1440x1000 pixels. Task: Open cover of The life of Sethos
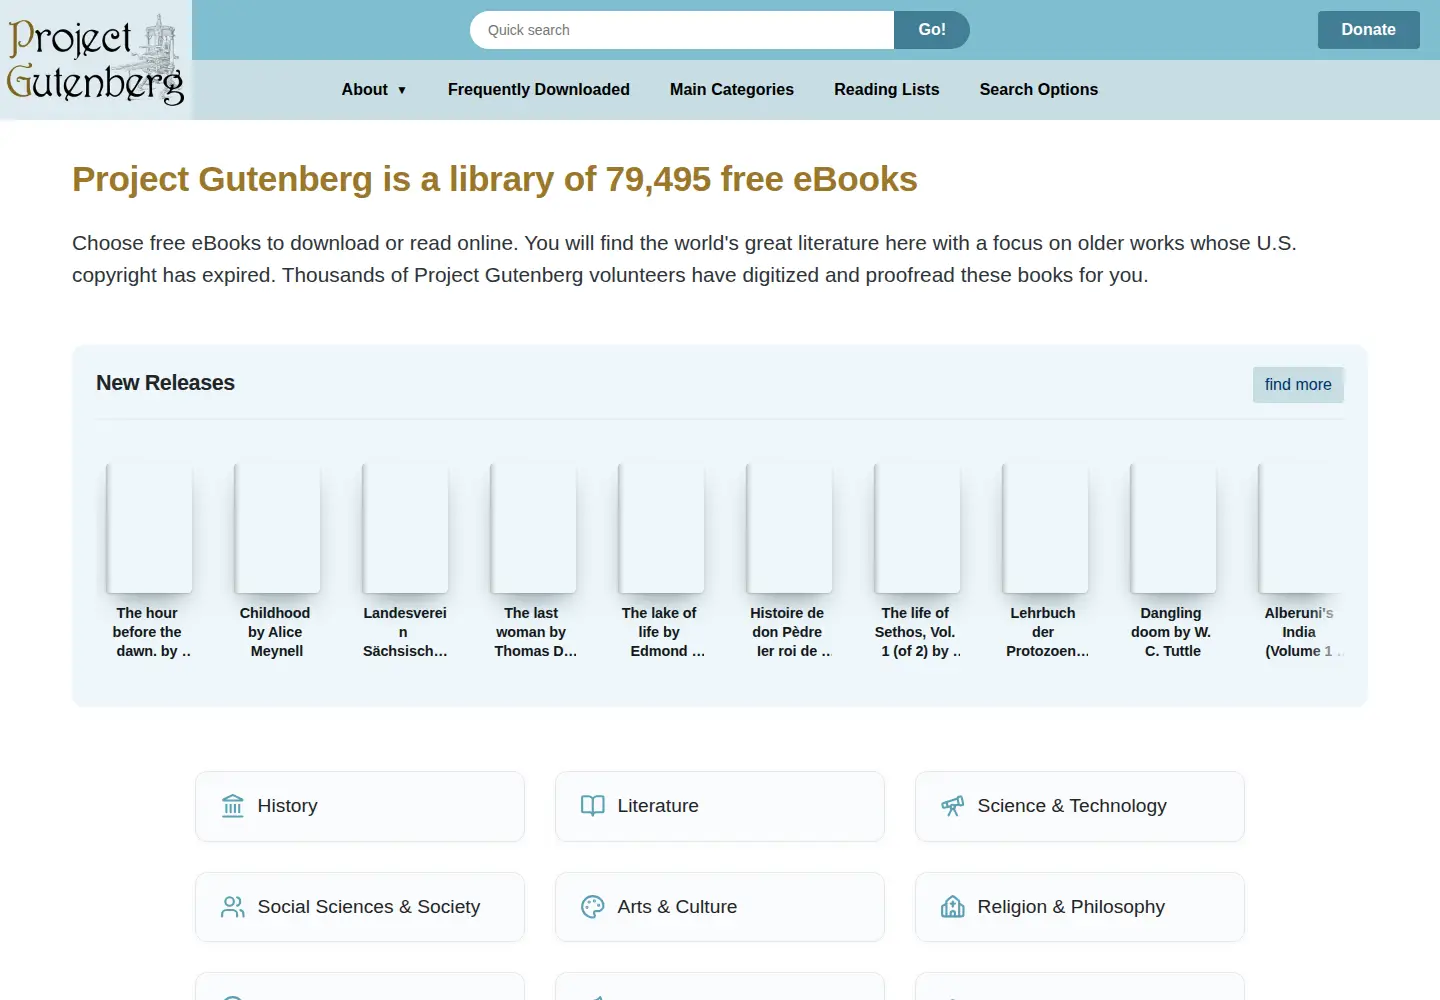917,528
